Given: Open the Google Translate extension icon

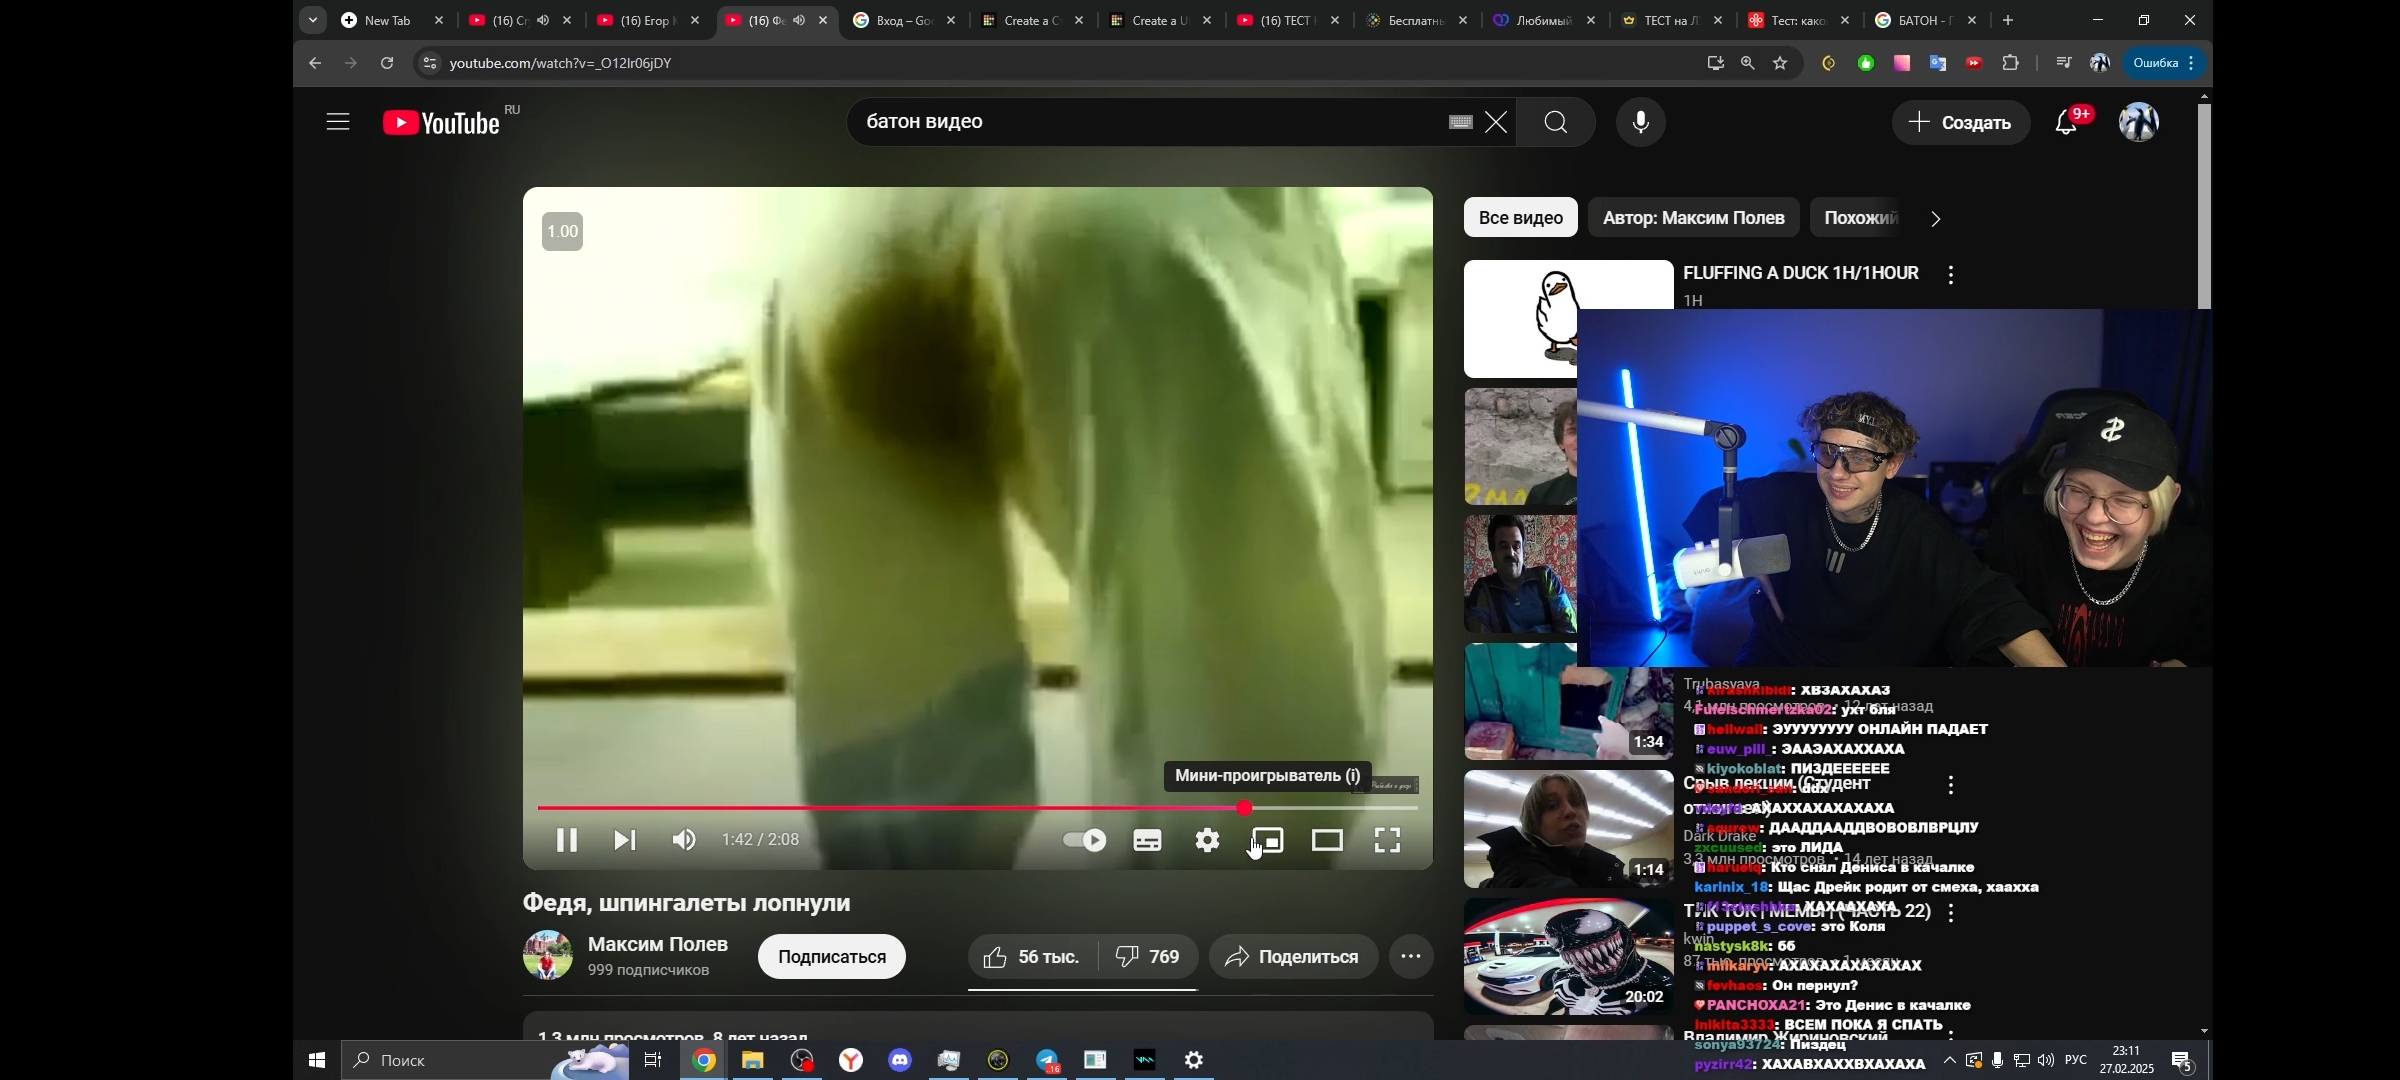Looking at the screenshot, I should (x=1938, y=63).
